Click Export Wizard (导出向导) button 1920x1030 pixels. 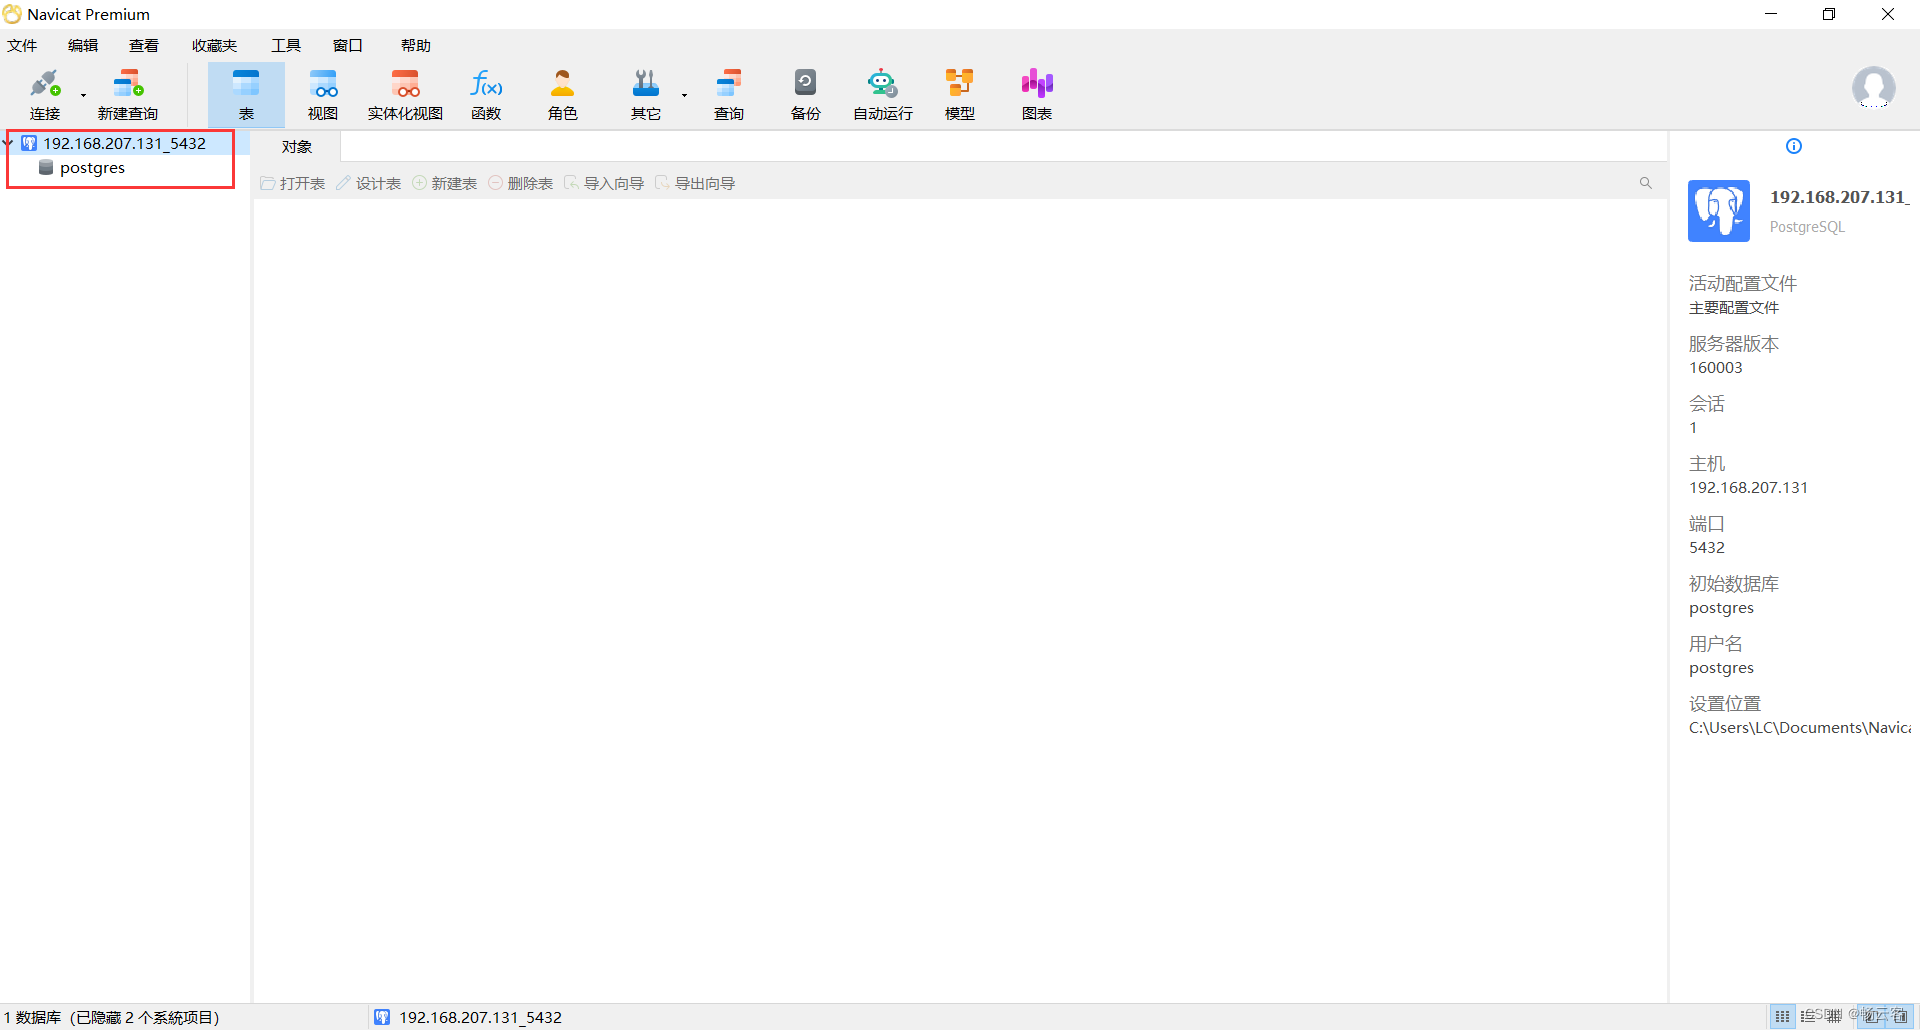click(695, 184)
